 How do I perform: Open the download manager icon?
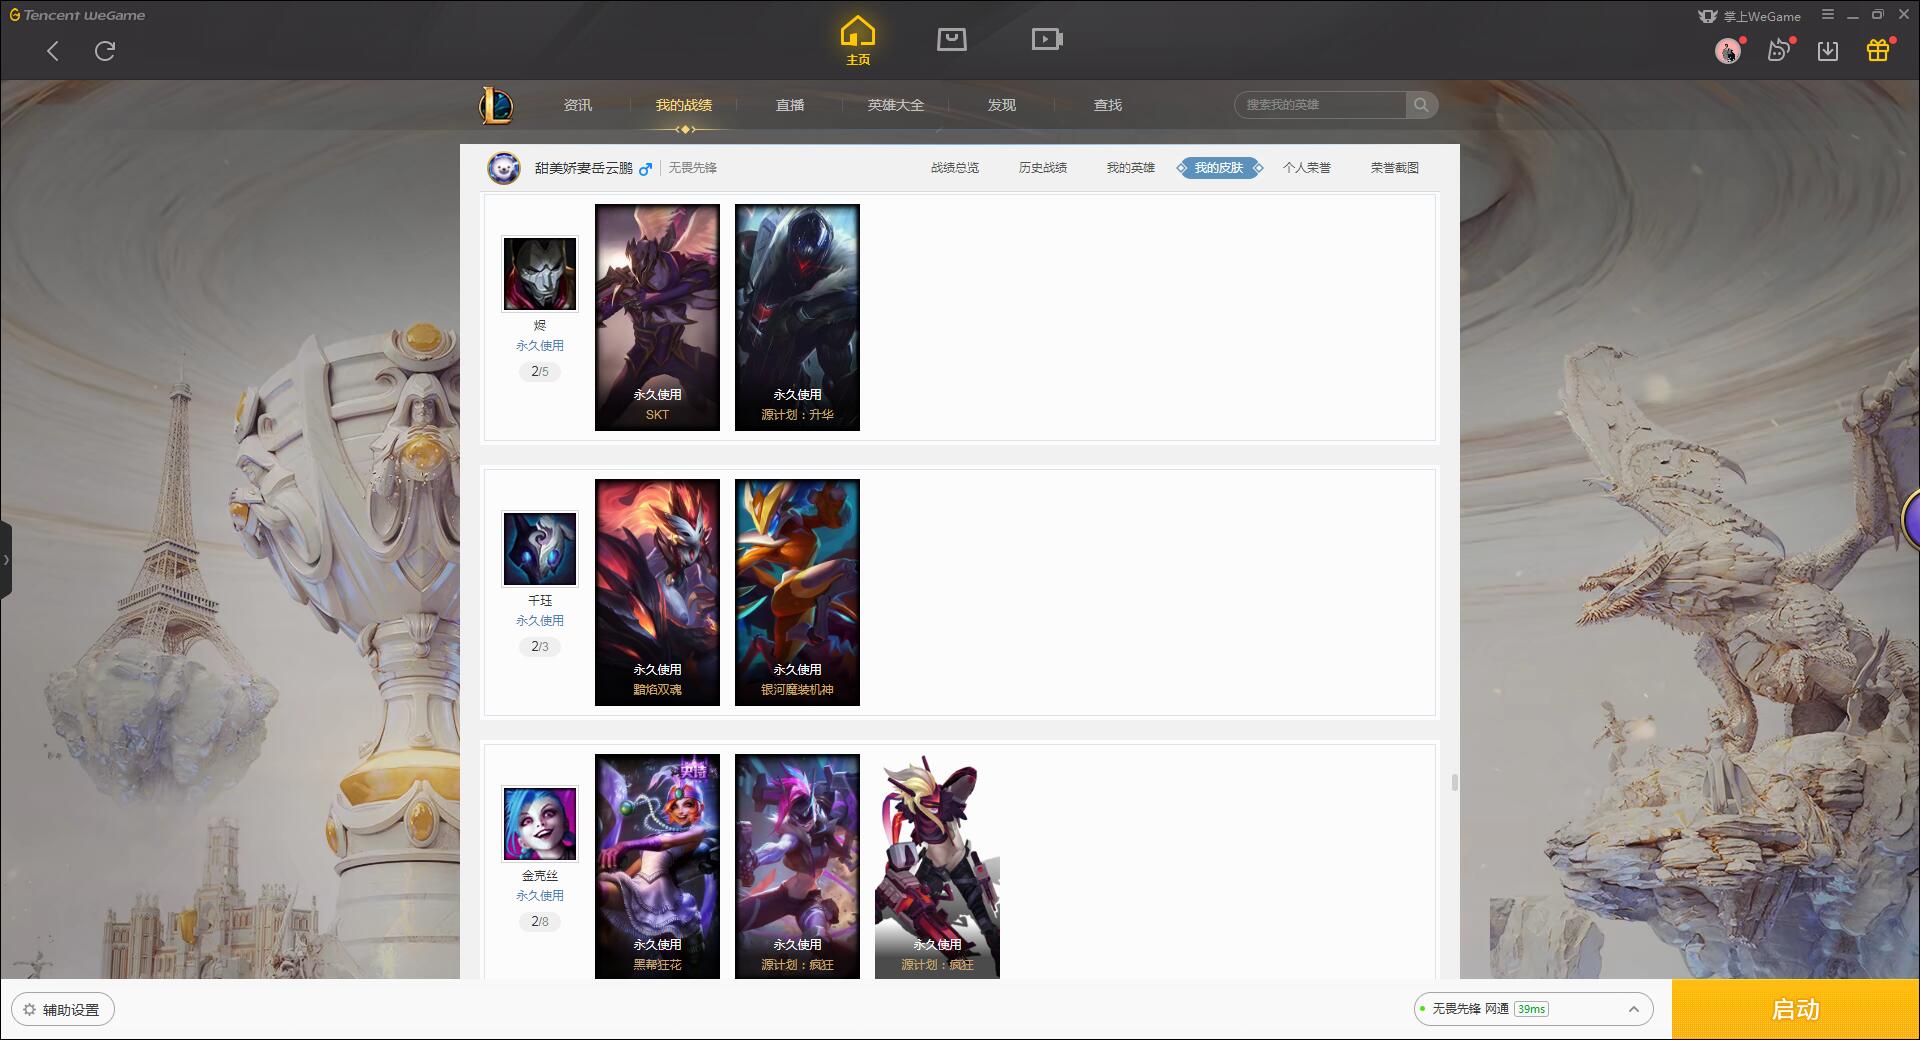click(1828, 51)
